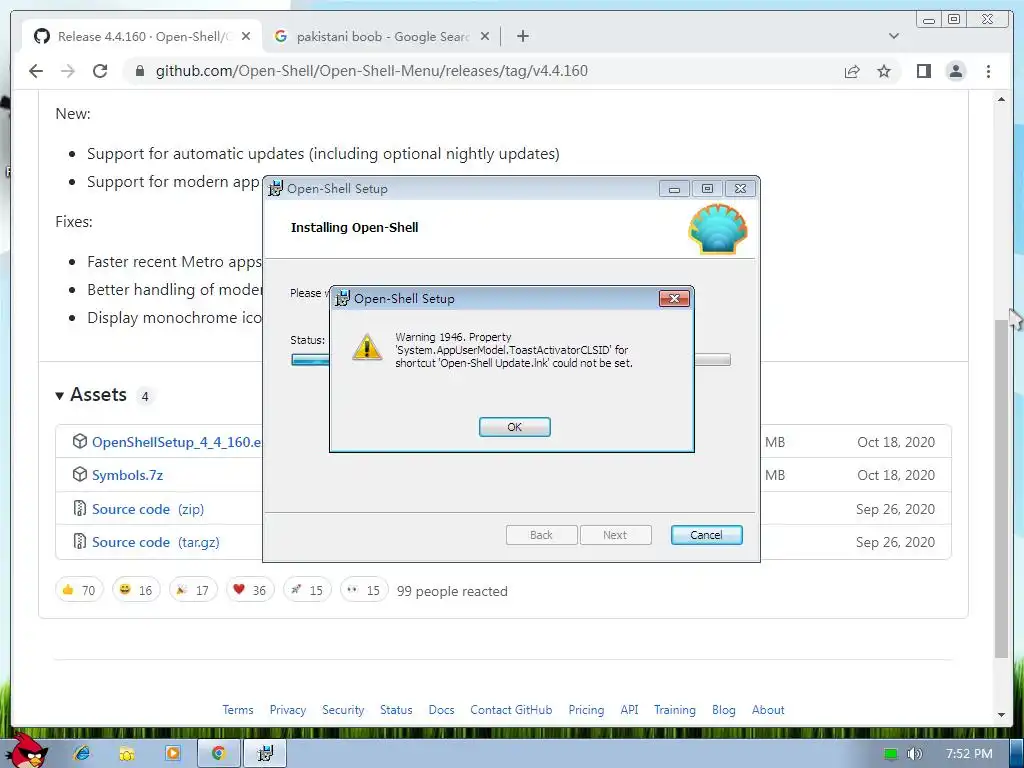1024x768 pixels.
Task: Click the '99 people reacted' text
Action: (x=452, y=591)
